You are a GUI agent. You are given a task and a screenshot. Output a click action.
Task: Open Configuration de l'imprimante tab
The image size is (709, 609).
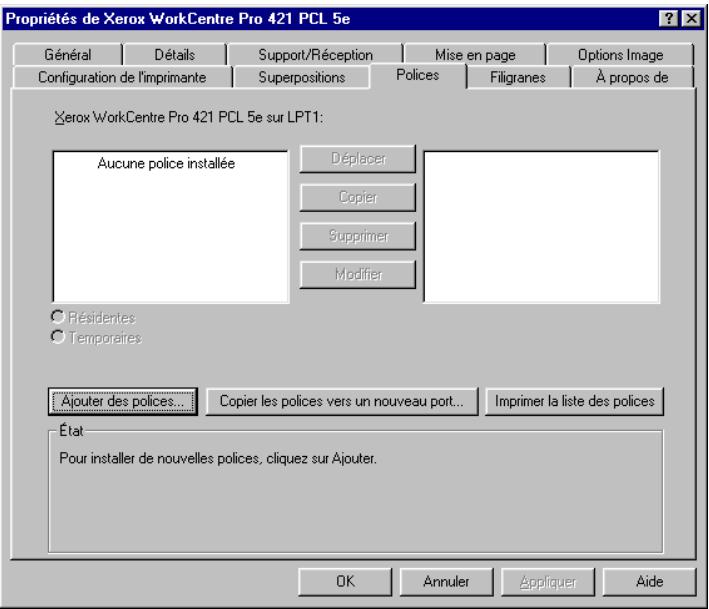tap(122, 77)
